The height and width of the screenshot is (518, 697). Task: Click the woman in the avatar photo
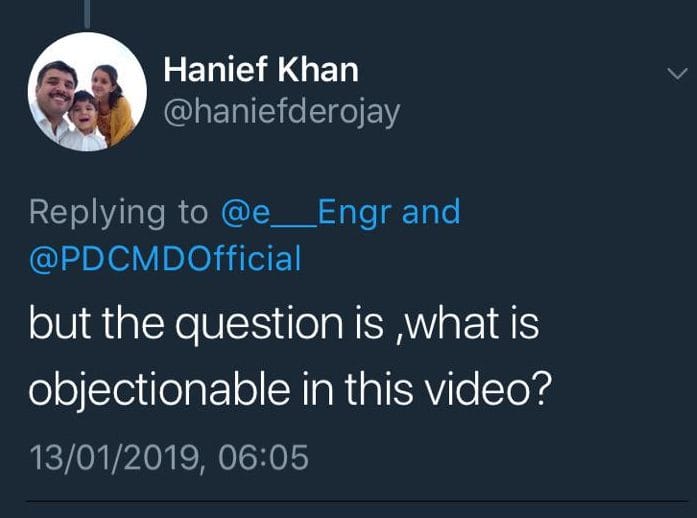click(x=108, y=88)
